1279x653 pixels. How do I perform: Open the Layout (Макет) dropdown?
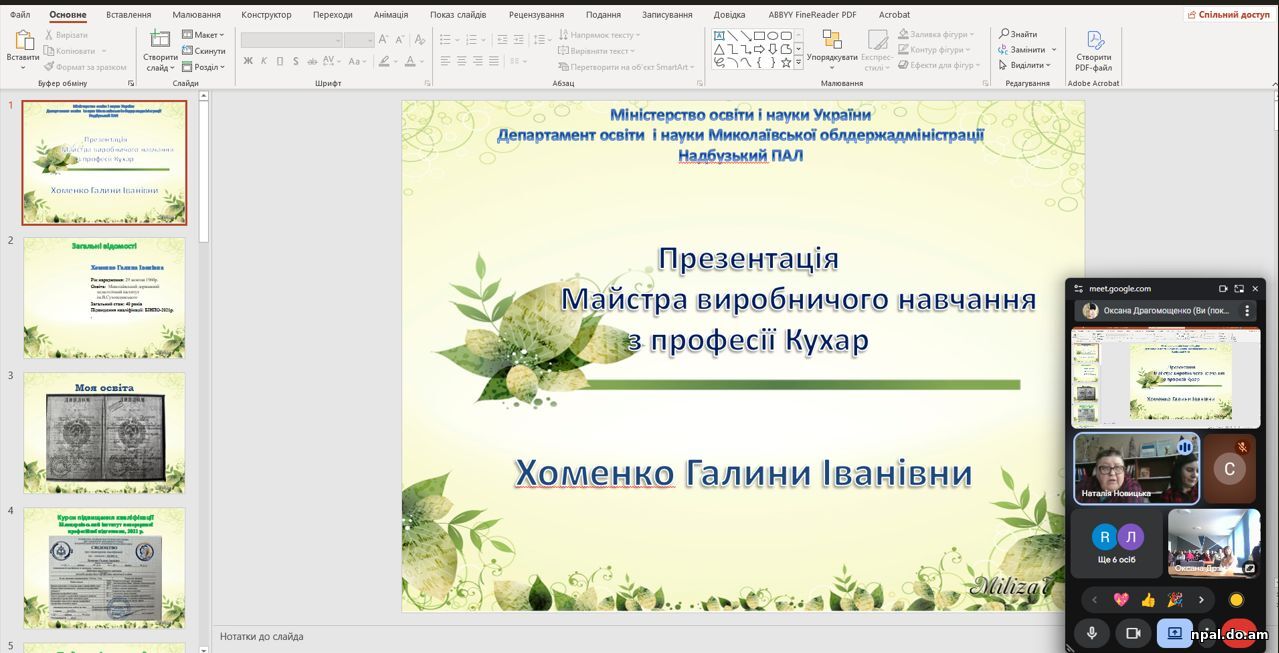(x=204, y=34)
